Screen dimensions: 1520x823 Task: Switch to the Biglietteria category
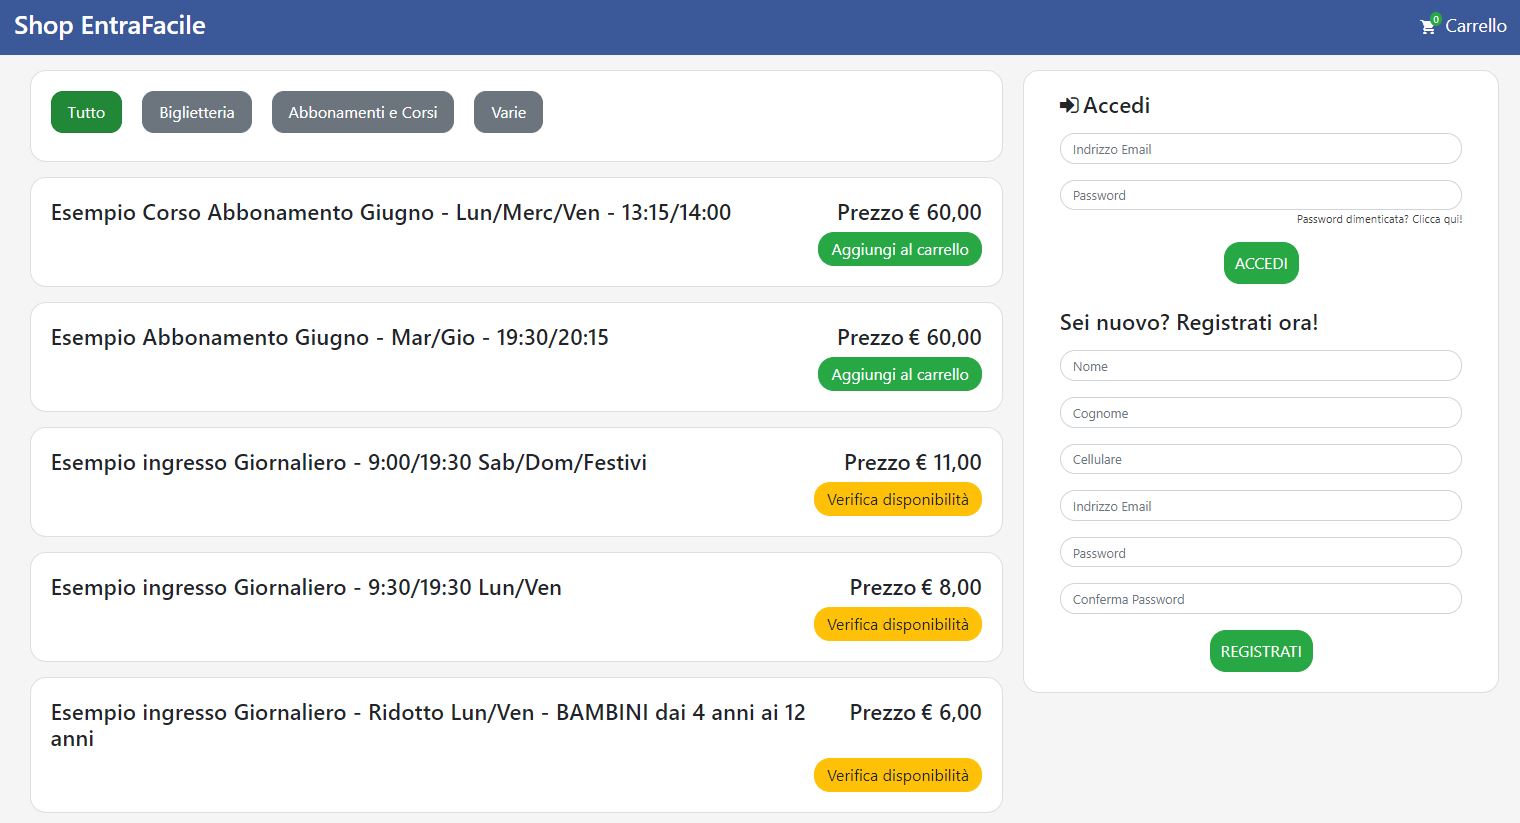196,112
